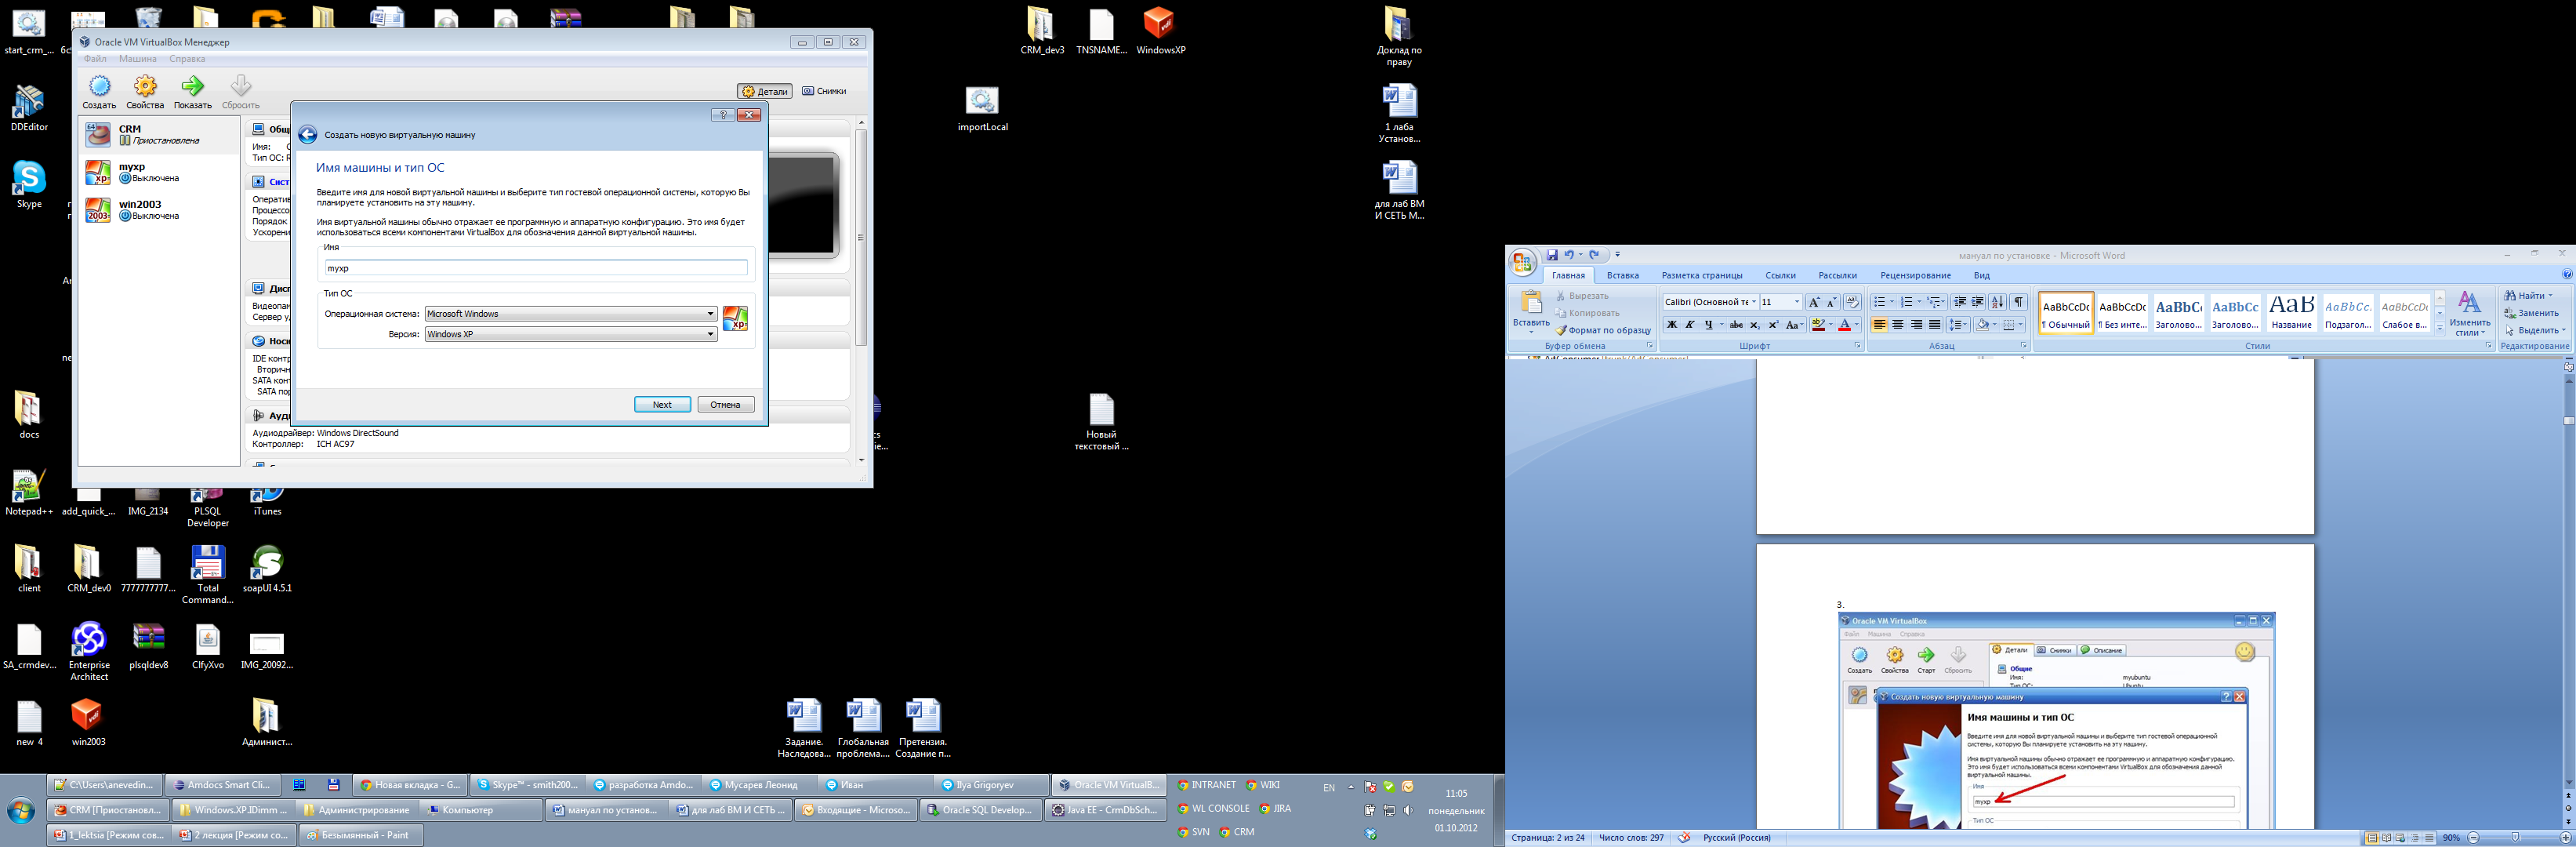The image size is (2576, 847).
Task: Increase paragraph indent in Word
Action: coord(1978,302)
